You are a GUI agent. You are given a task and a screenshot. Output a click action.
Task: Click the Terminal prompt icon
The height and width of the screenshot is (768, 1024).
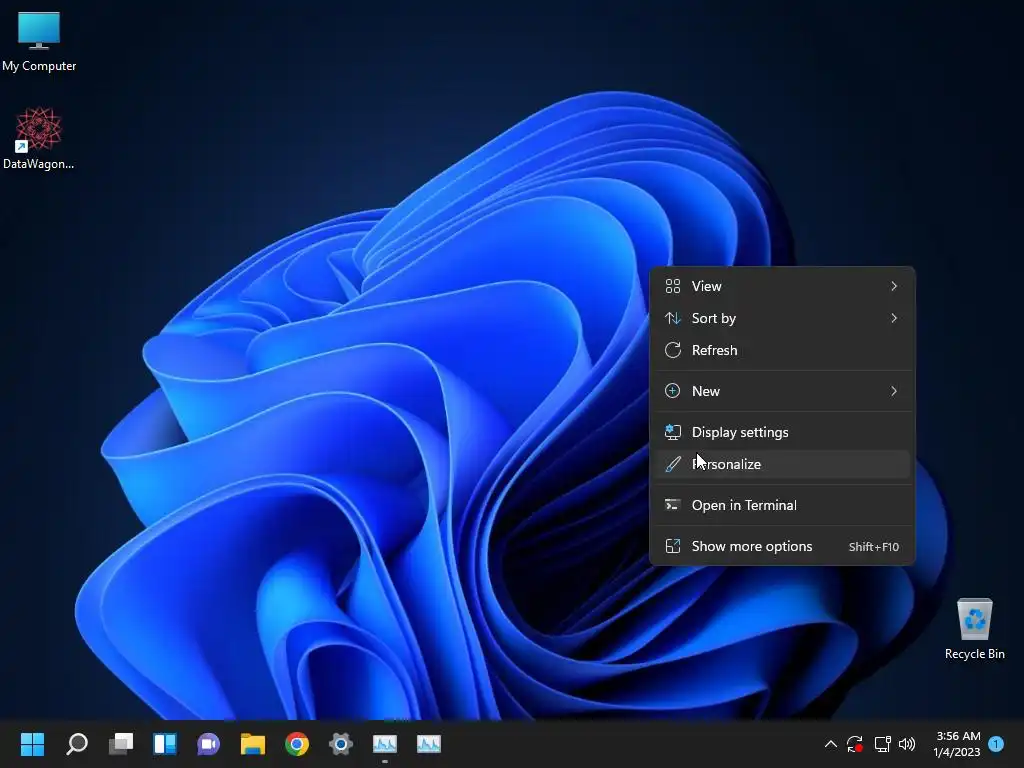[673, 505]
